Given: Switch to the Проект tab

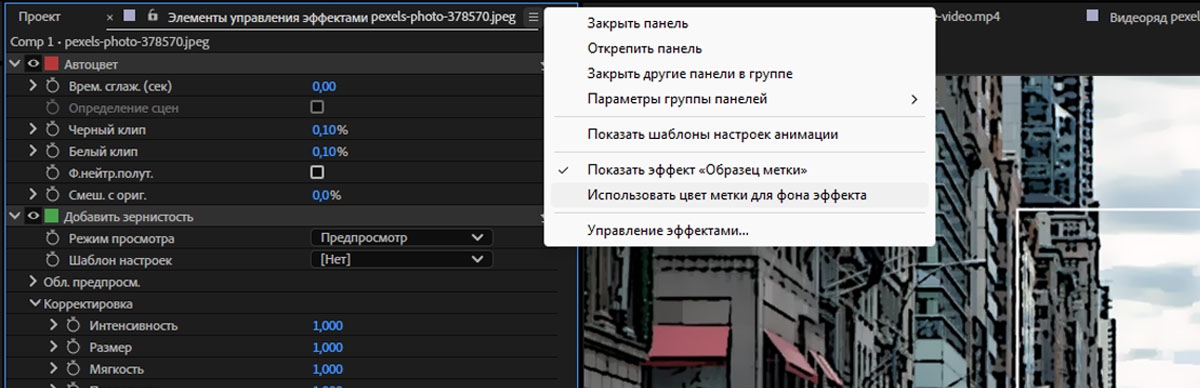Looking at the screenshot, I should [40, 17].
